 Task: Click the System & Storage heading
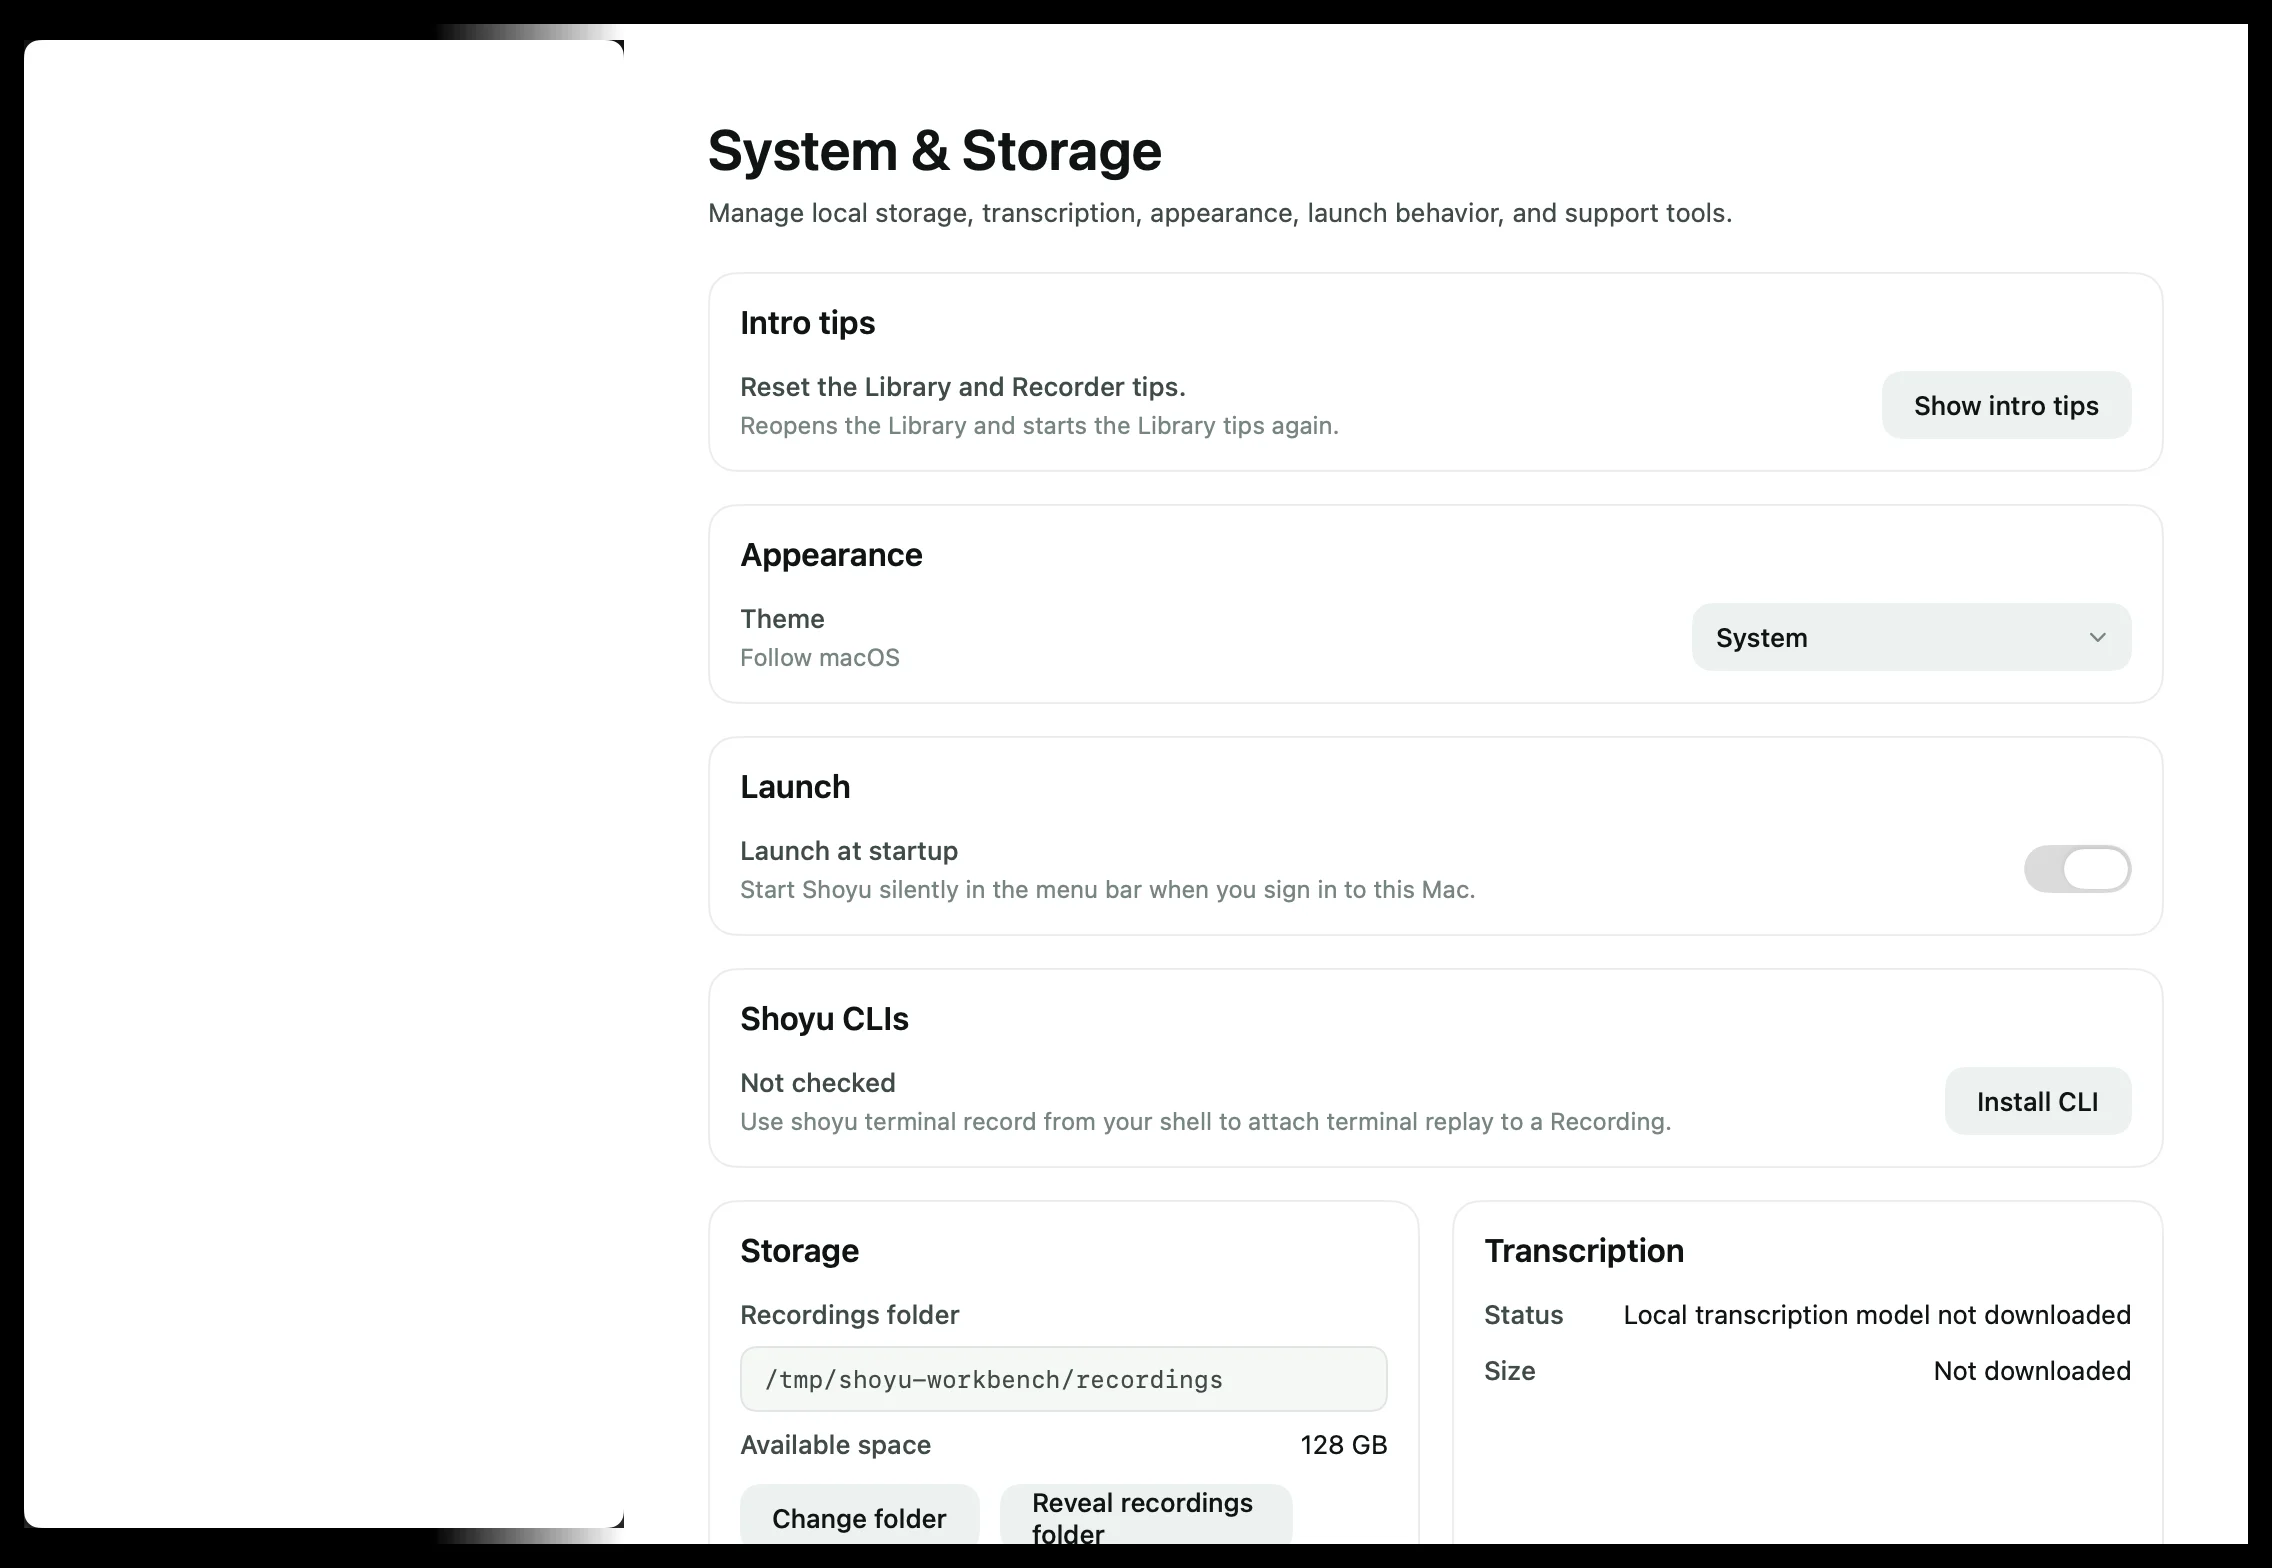click(934, 151)
